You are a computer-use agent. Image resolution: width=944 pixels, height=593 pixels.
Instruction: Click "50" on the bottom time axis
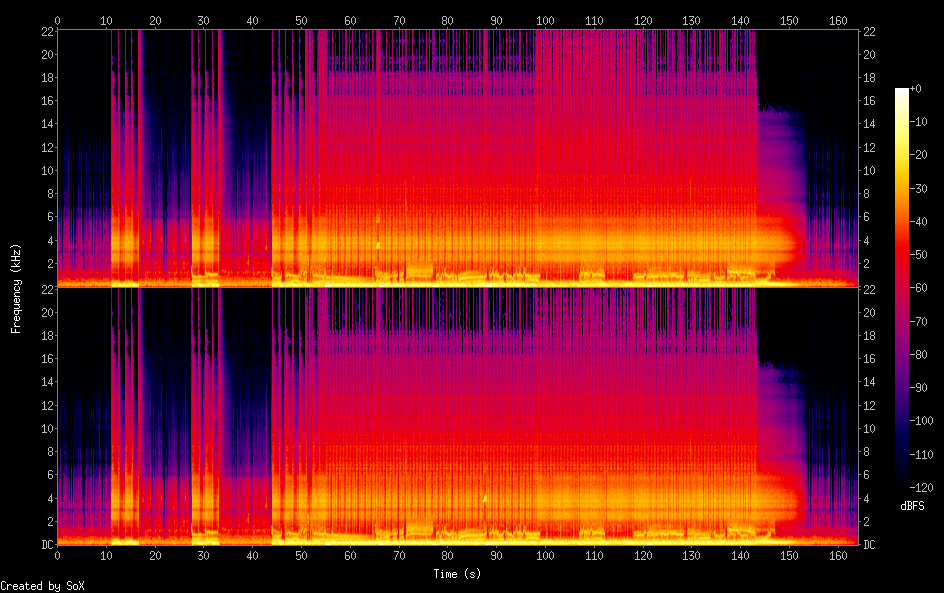301,556
